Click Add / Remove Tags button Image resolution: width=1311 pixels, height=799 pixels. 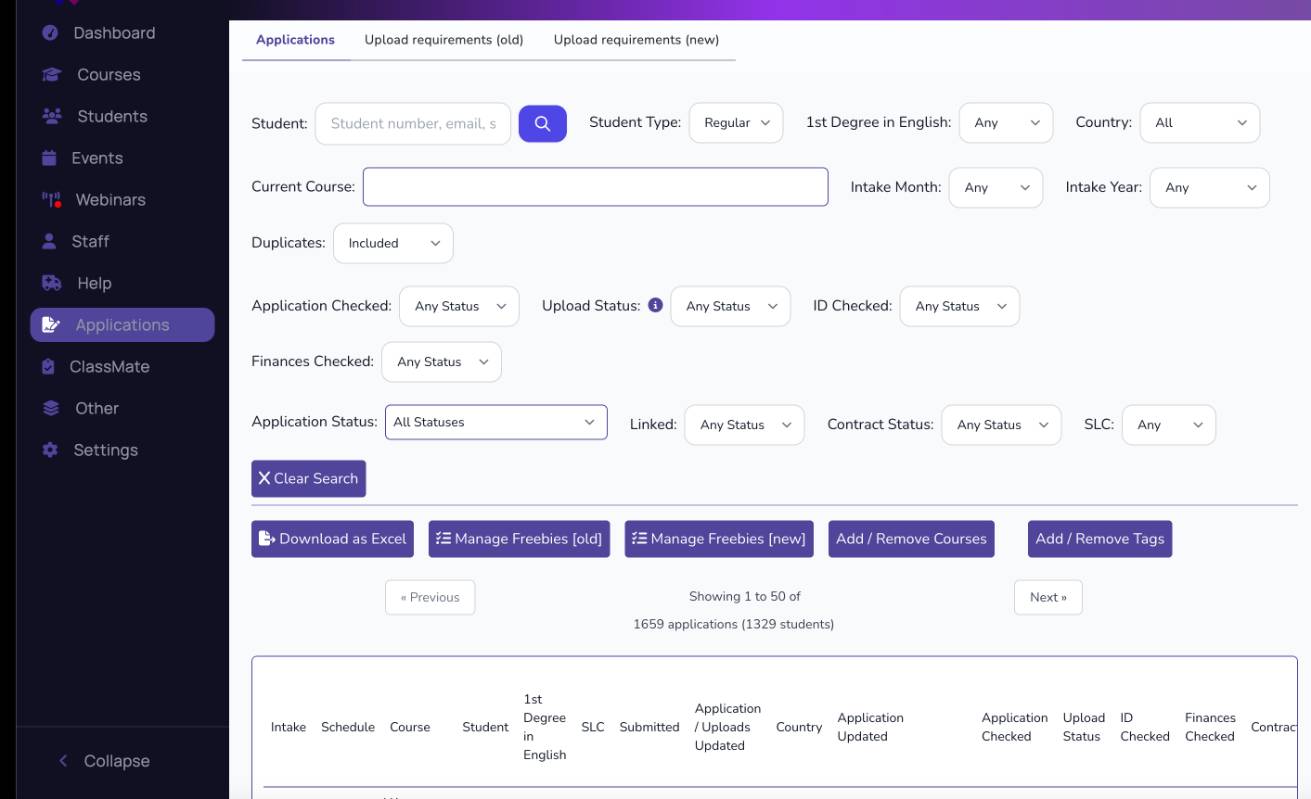(1100, 539)
